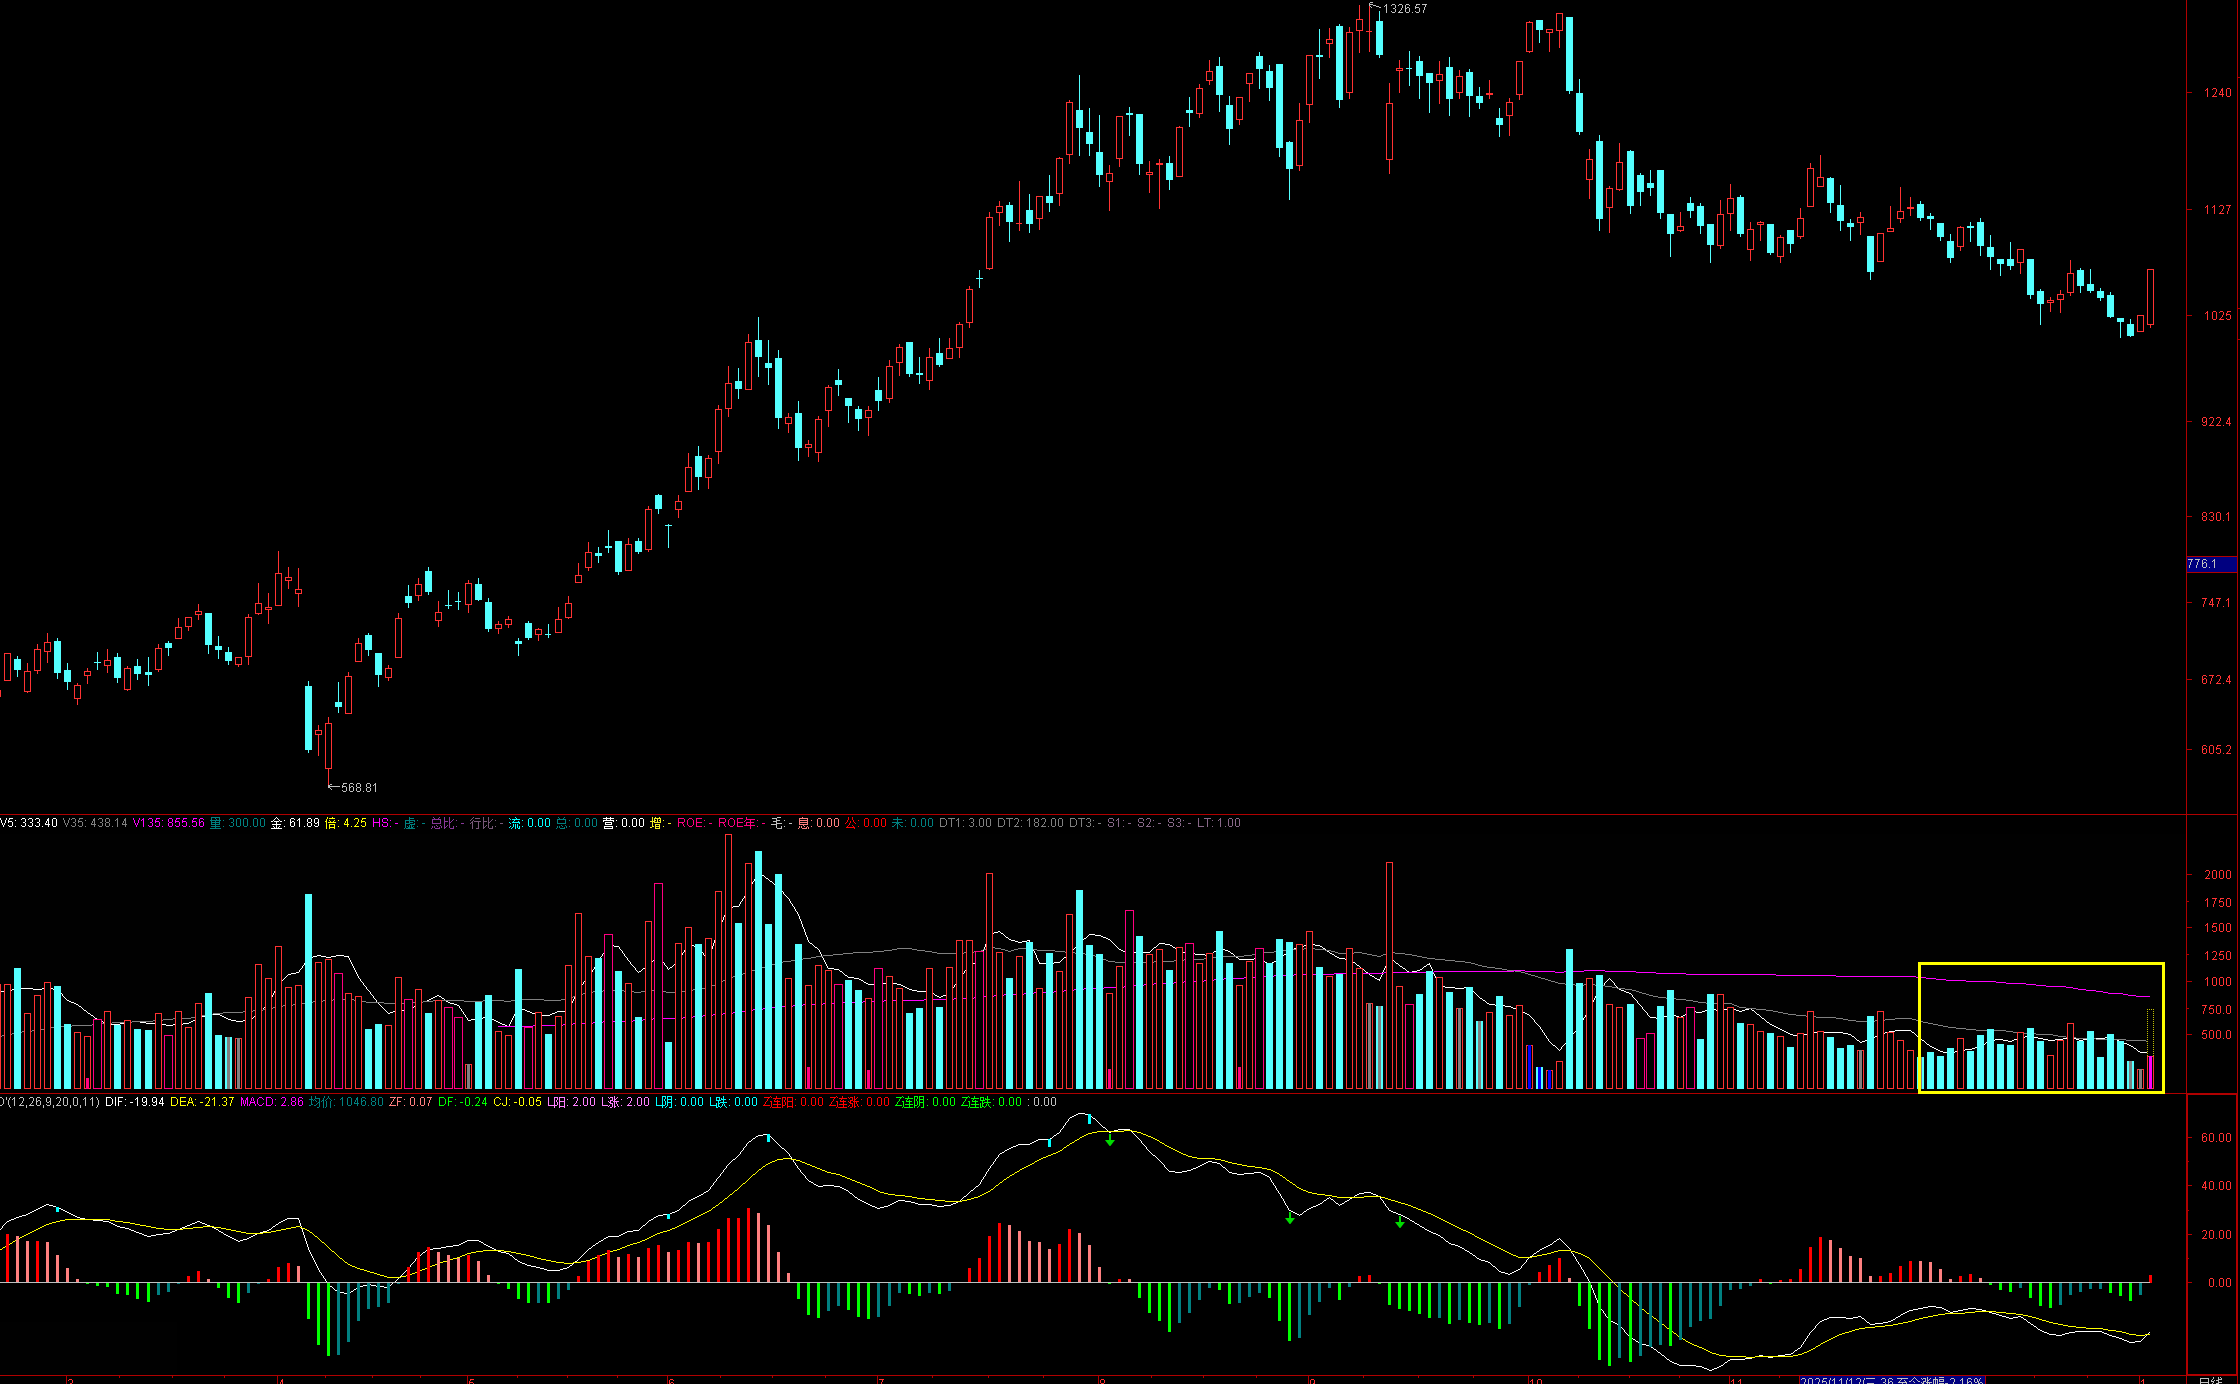2240x1384 pixels.
Task: Click the 2025/11/12 date info tooltip
Action: 1890,1380
